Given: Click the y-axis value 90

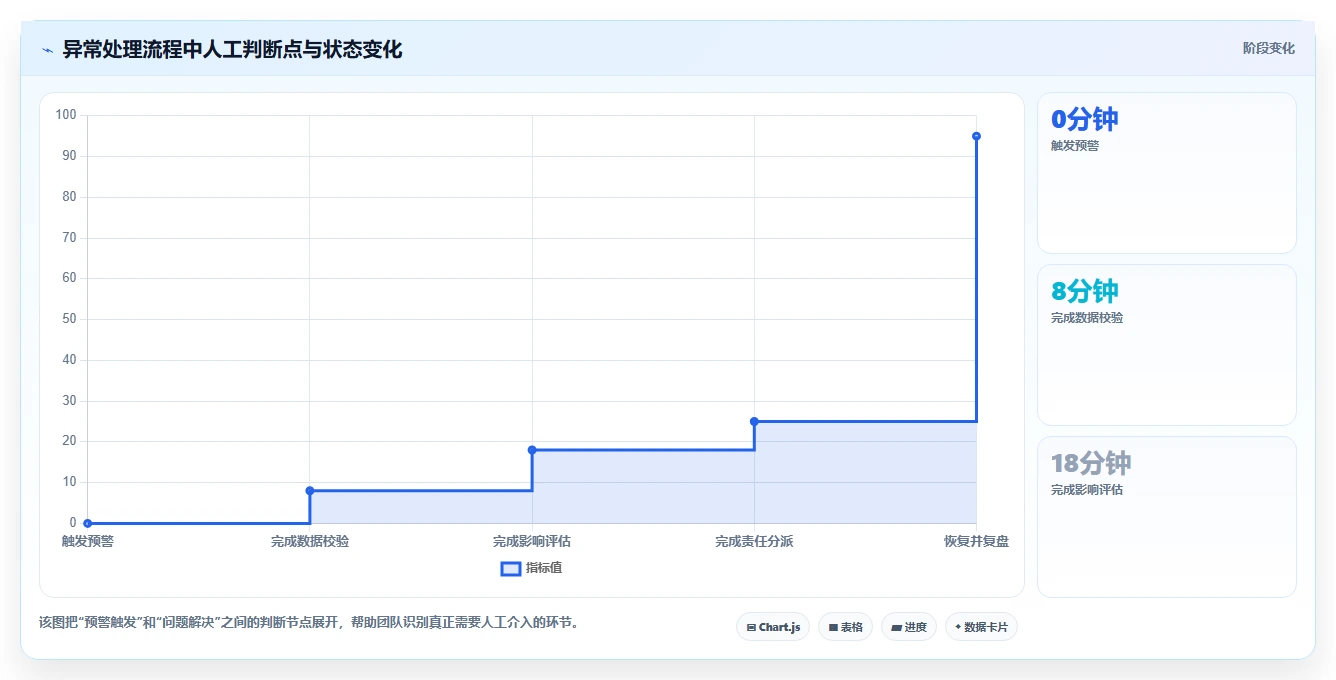Looking at the screenshot, I should 69,156.
